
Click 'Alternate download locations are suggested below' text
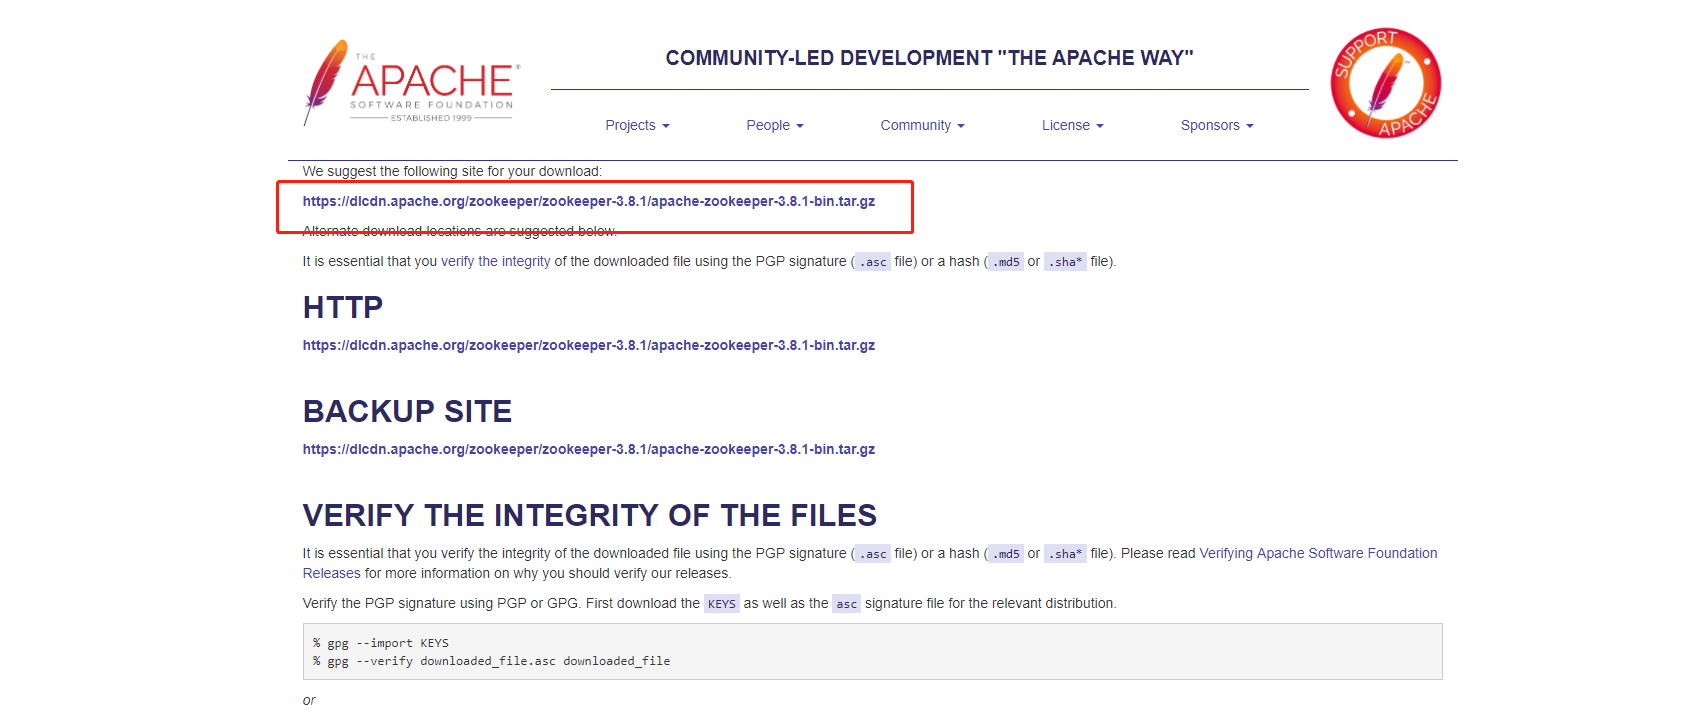(460, 231)
